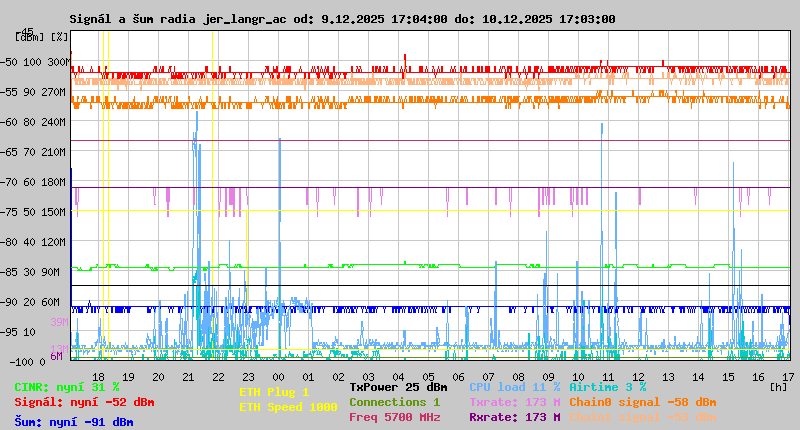Click the faint 'Chain1 signal -53 dBm' legend label
800x430 pixels.
click(x=643, y=417)
